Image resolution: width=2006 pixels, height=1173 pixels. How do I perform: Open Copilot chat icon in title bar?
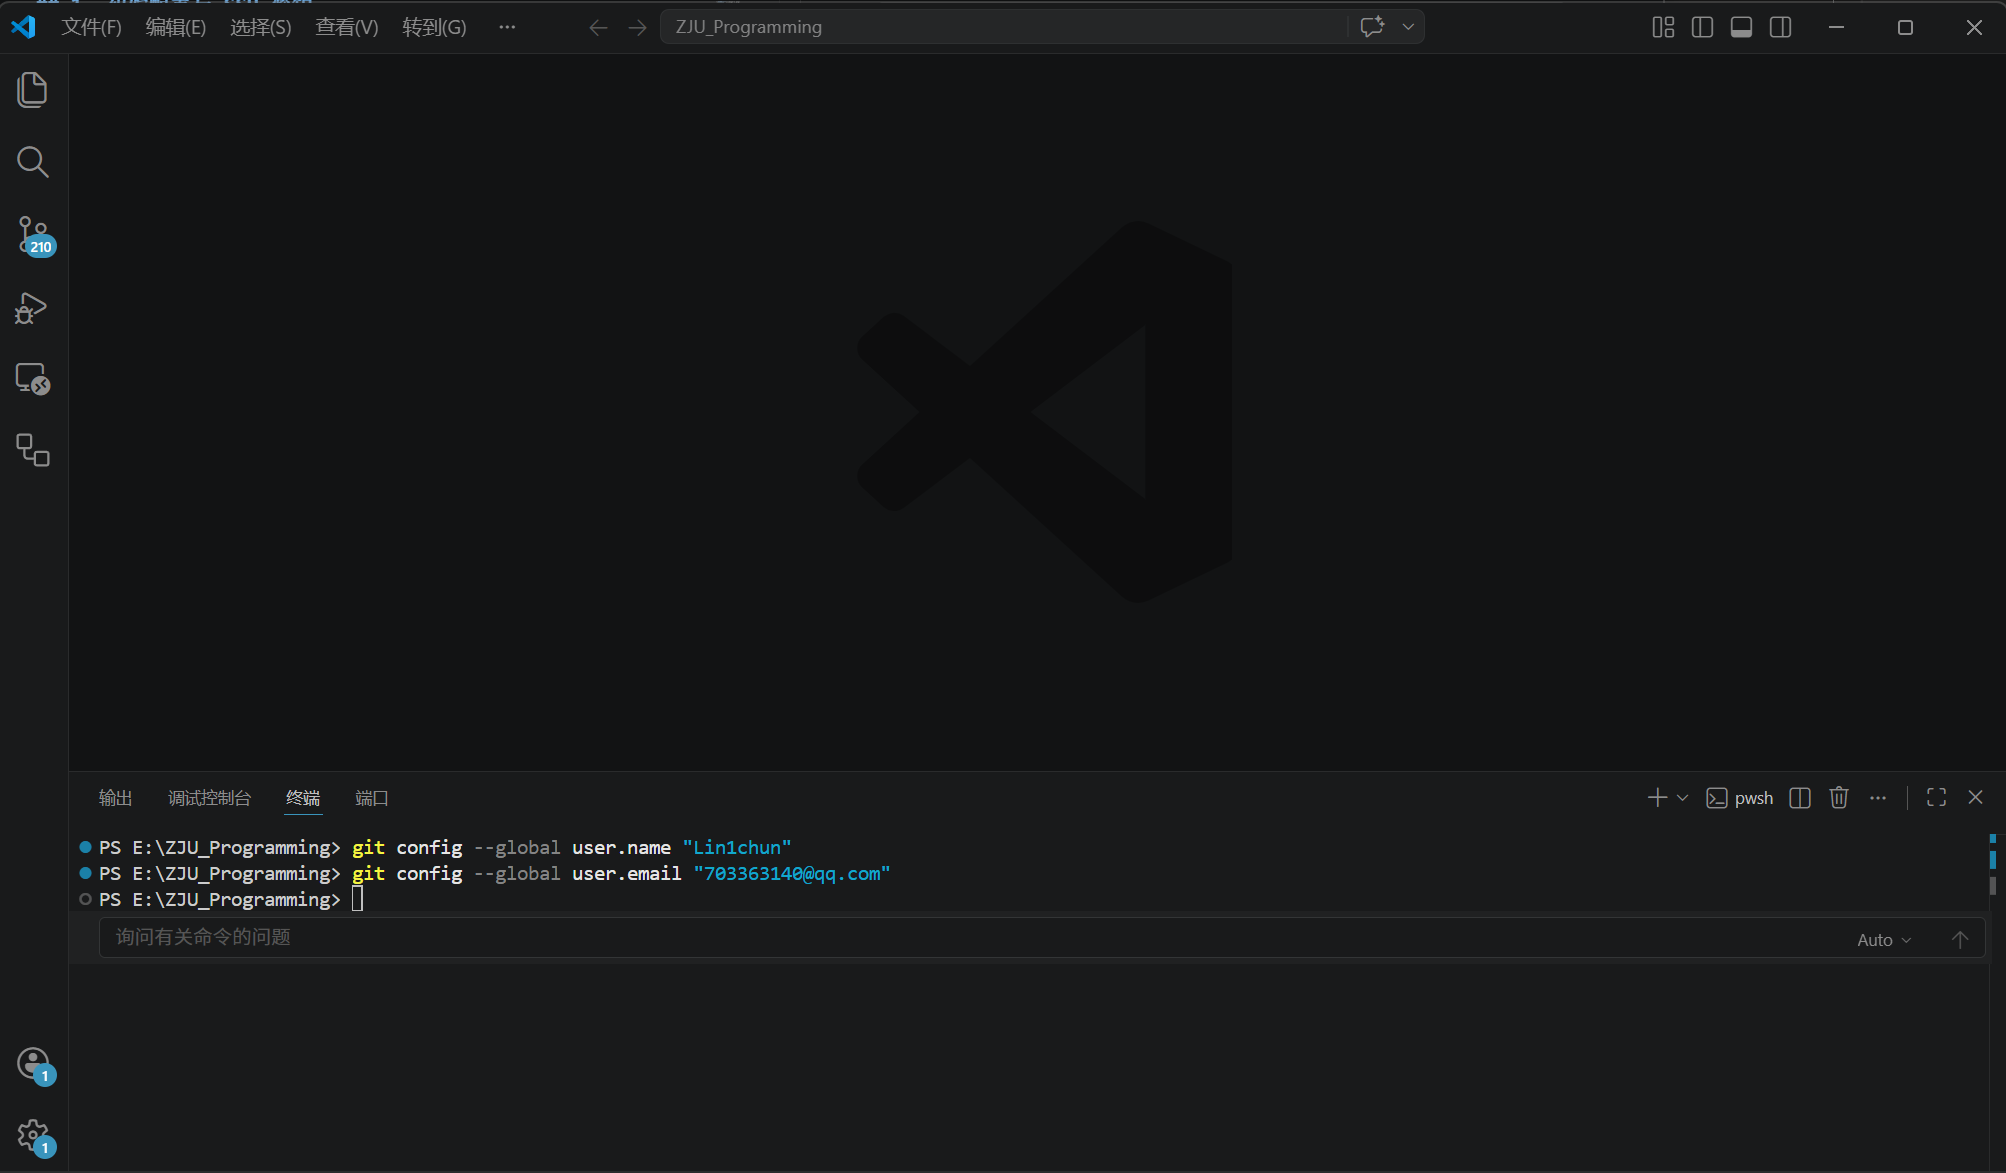click(1372, 27)
